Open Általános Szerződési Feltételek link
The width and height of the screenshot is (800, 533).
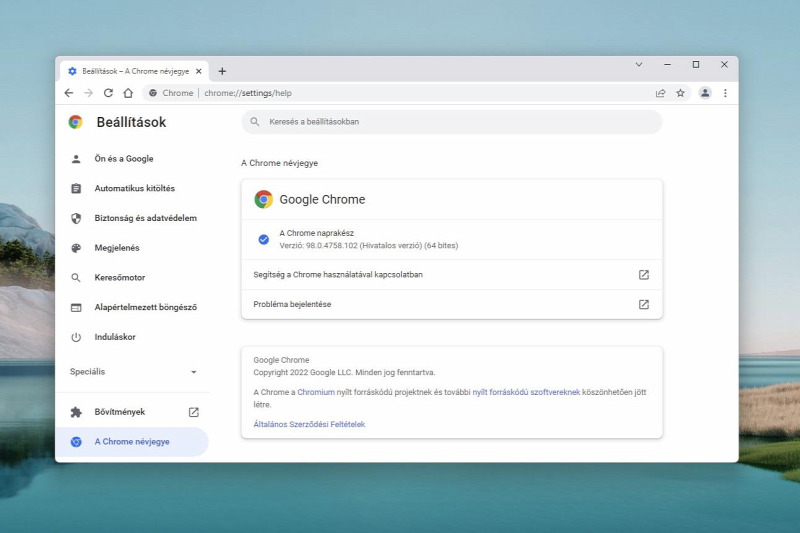point(309,424)
